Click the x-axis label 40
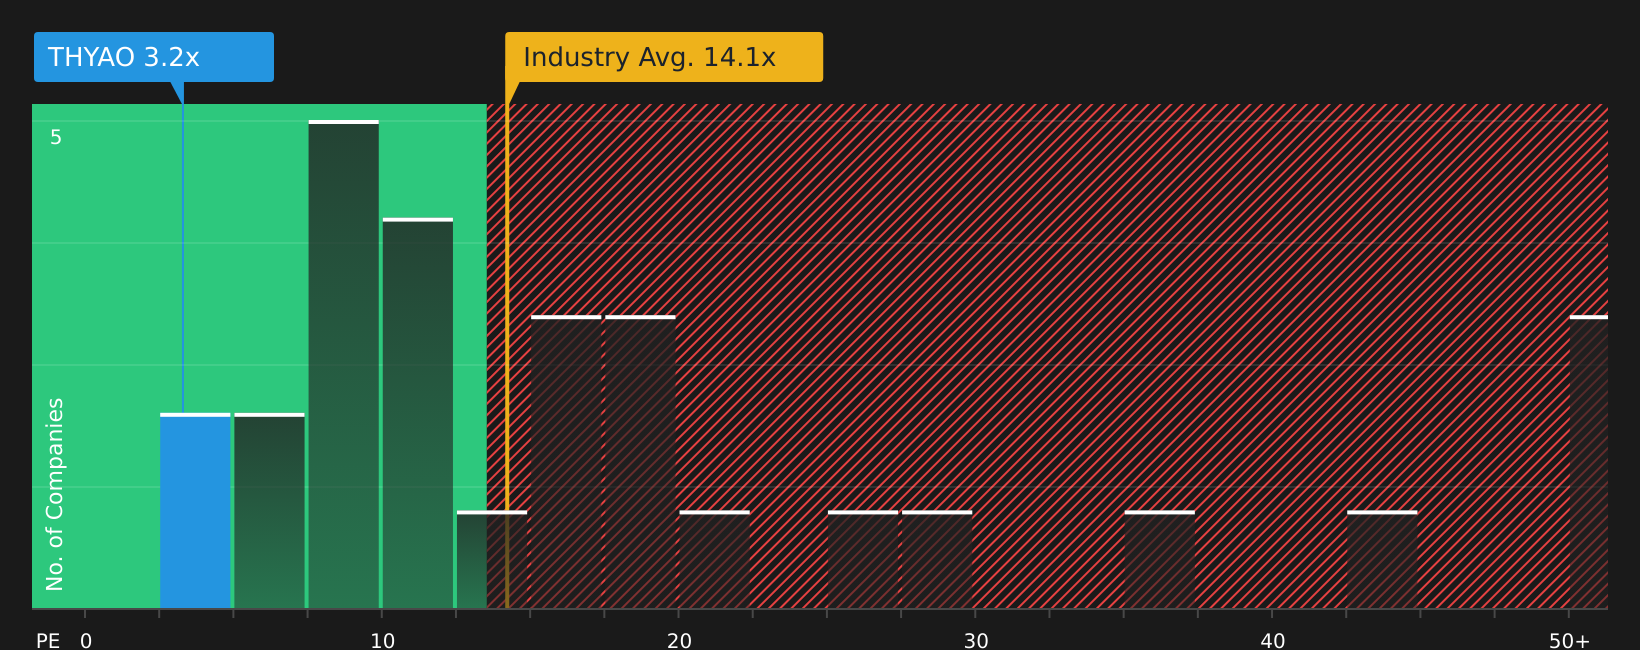Screen dimensions: 1640x650 1273,641
